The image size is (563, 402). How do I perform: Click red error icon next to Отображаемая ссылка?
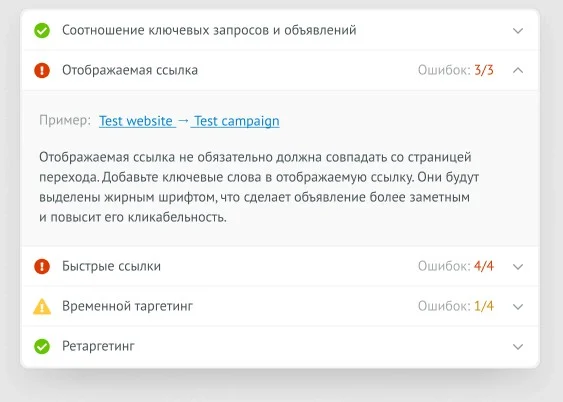click(x=42, y=70)
